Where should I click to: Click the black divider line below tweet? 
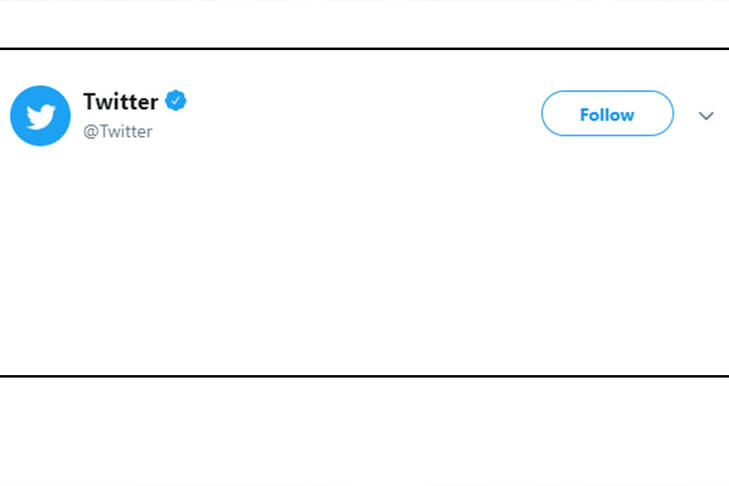(364, 376)
